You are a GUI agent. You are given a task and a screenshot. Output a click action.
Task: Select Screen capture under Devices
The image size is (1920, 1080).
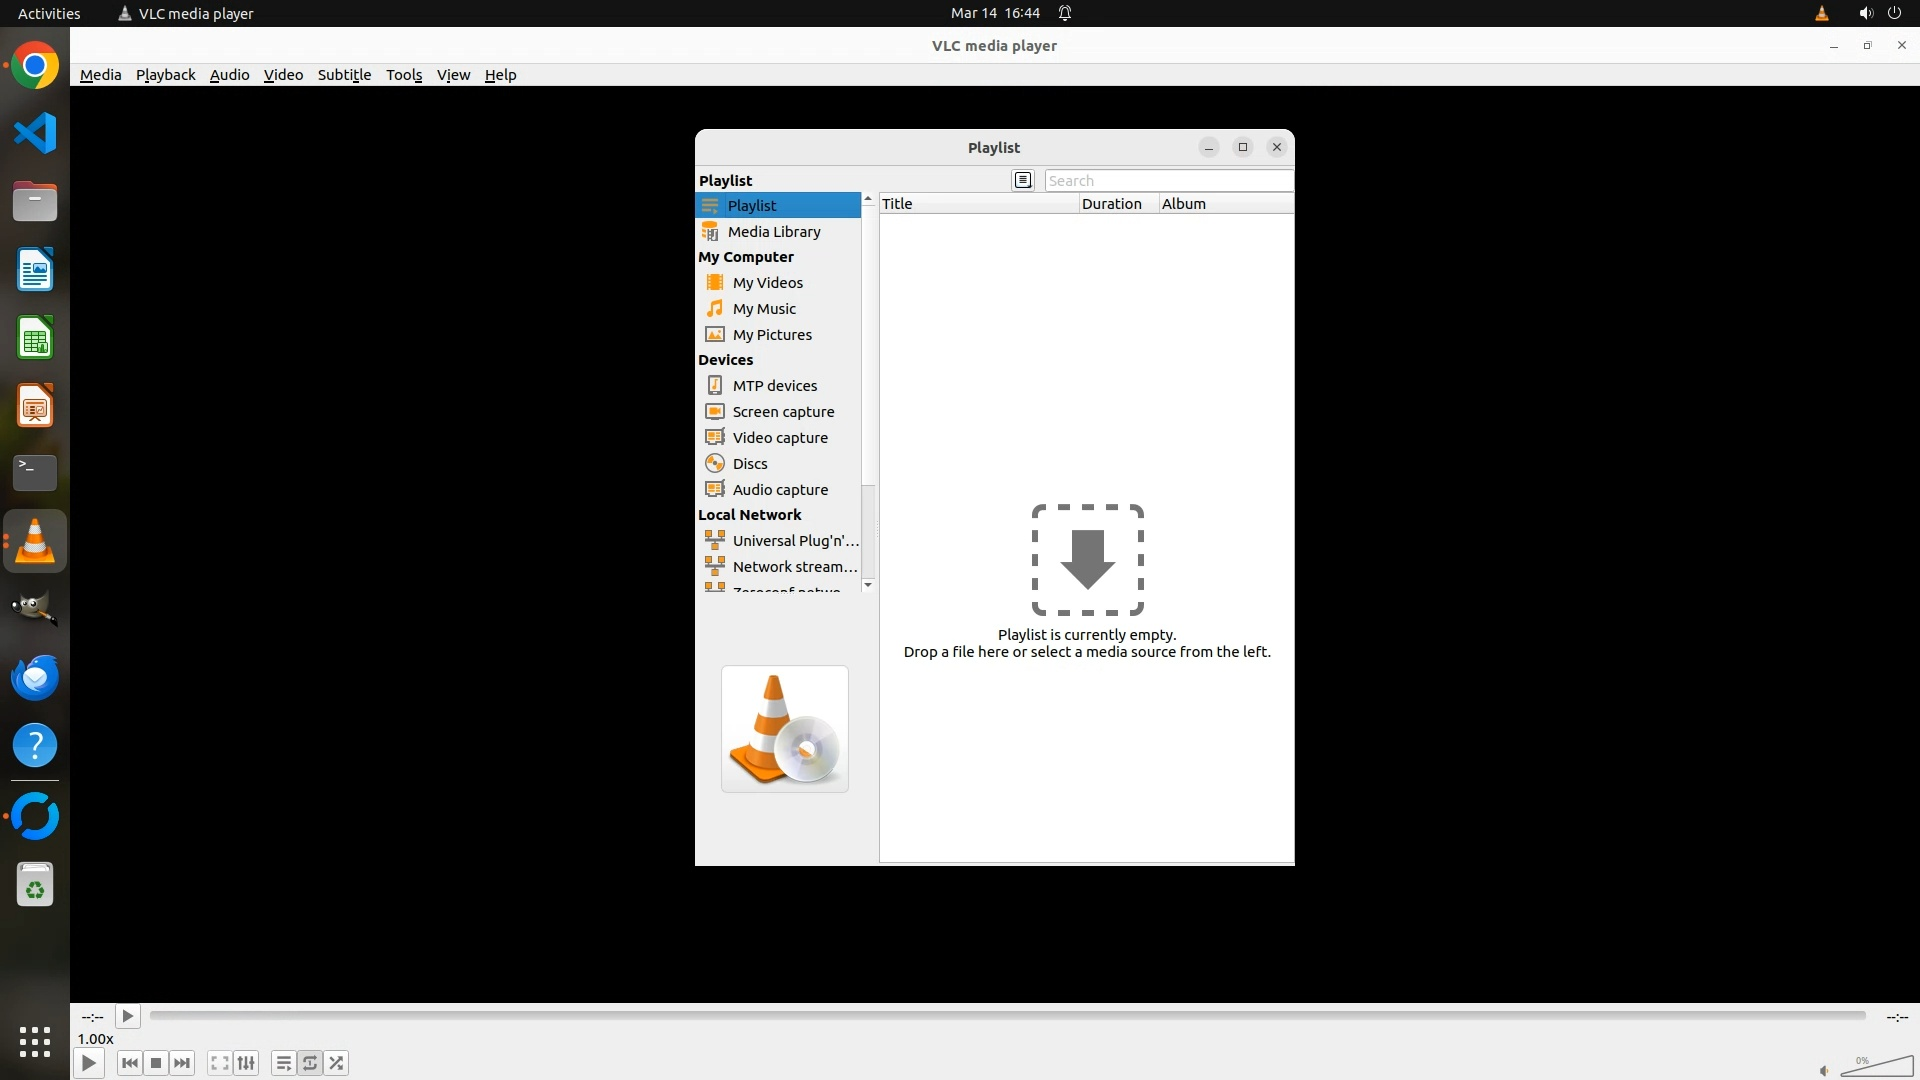click(782, 411)
